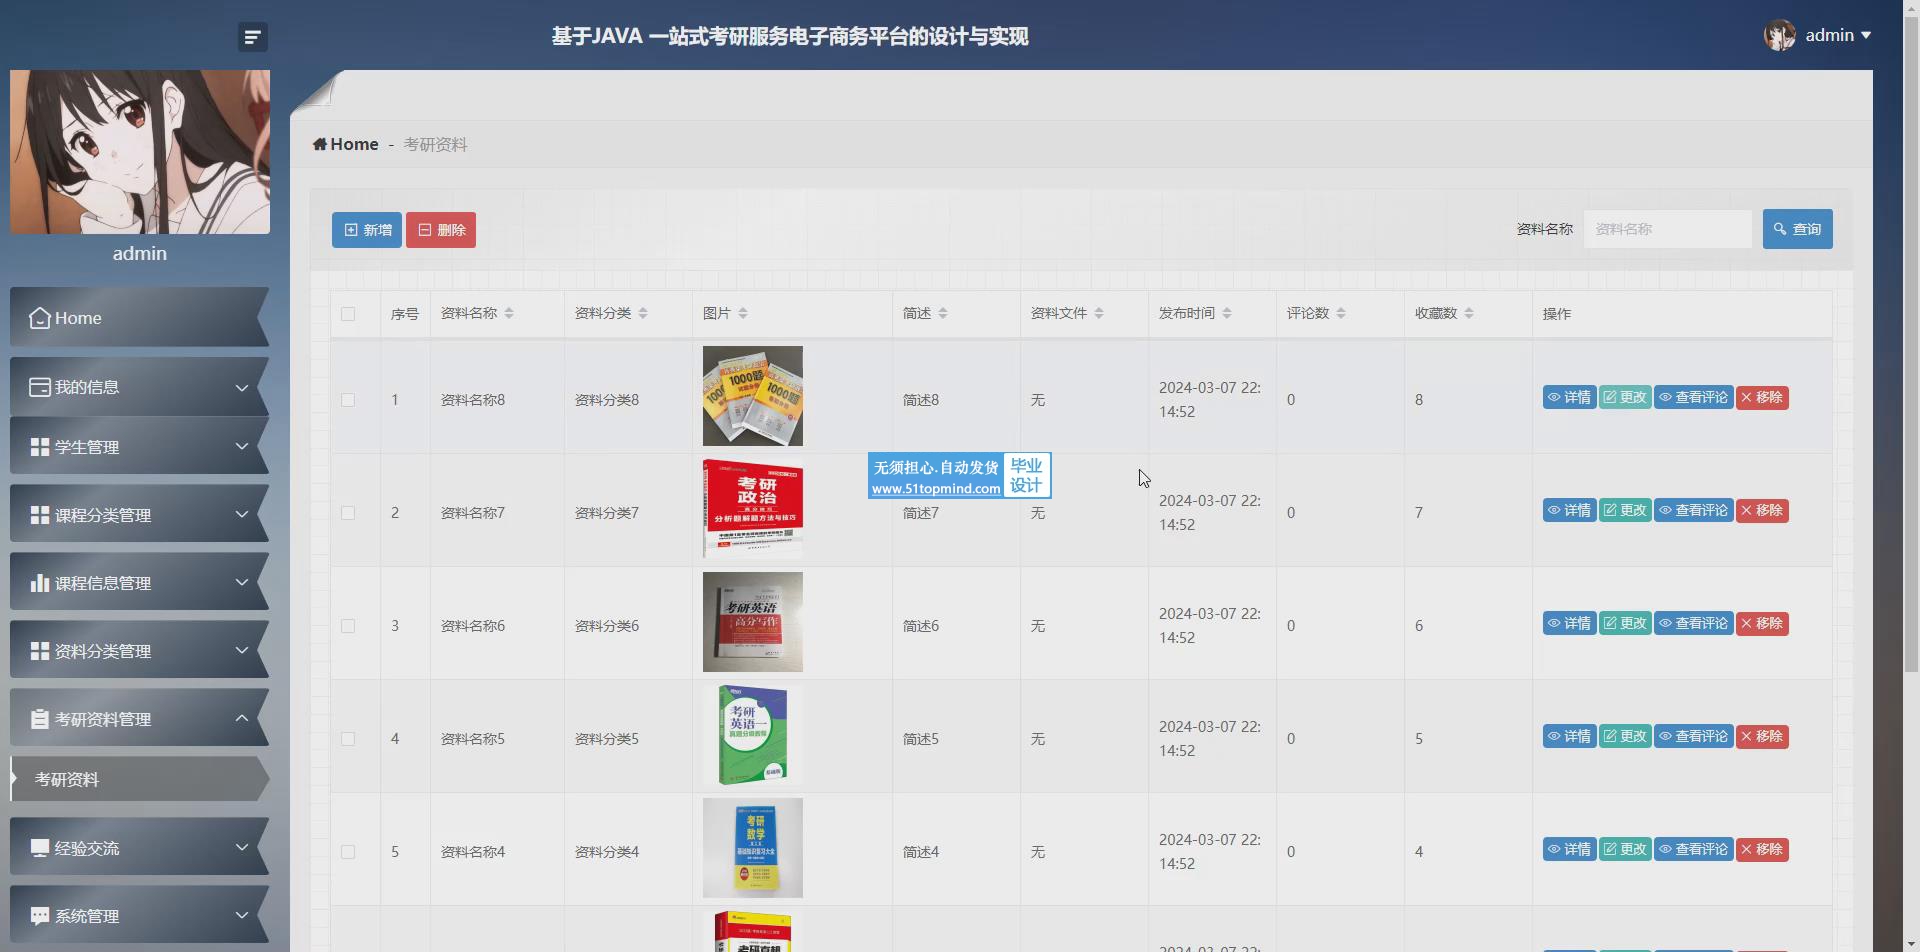Screen dimensions: 1920x952
Task: Click 查看评论 for 资料名称4 row
Action: click(1694, 850)
